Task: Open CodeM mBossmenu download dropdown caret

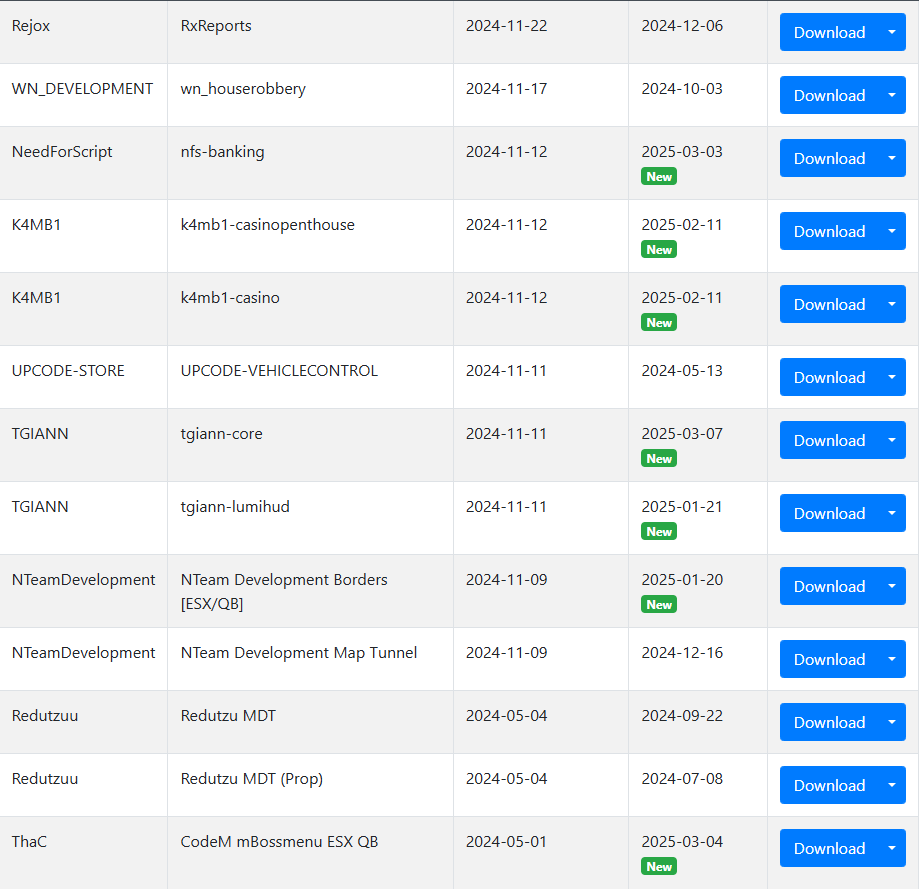Action: click(x=892, y=848)
